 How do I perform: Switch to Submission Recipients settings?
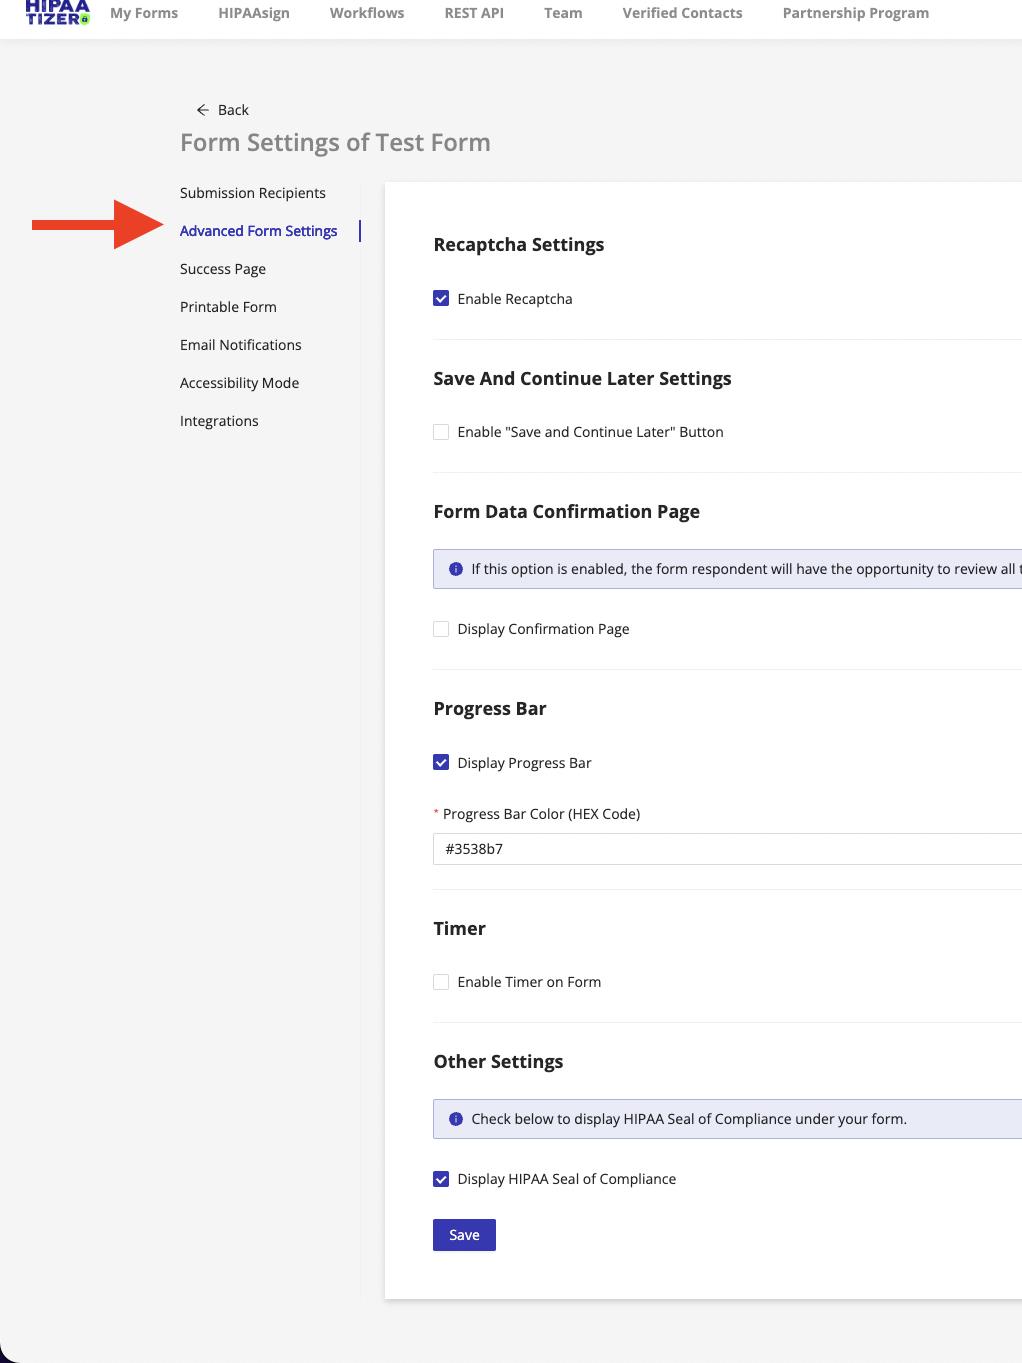click(x=252, y=192)
